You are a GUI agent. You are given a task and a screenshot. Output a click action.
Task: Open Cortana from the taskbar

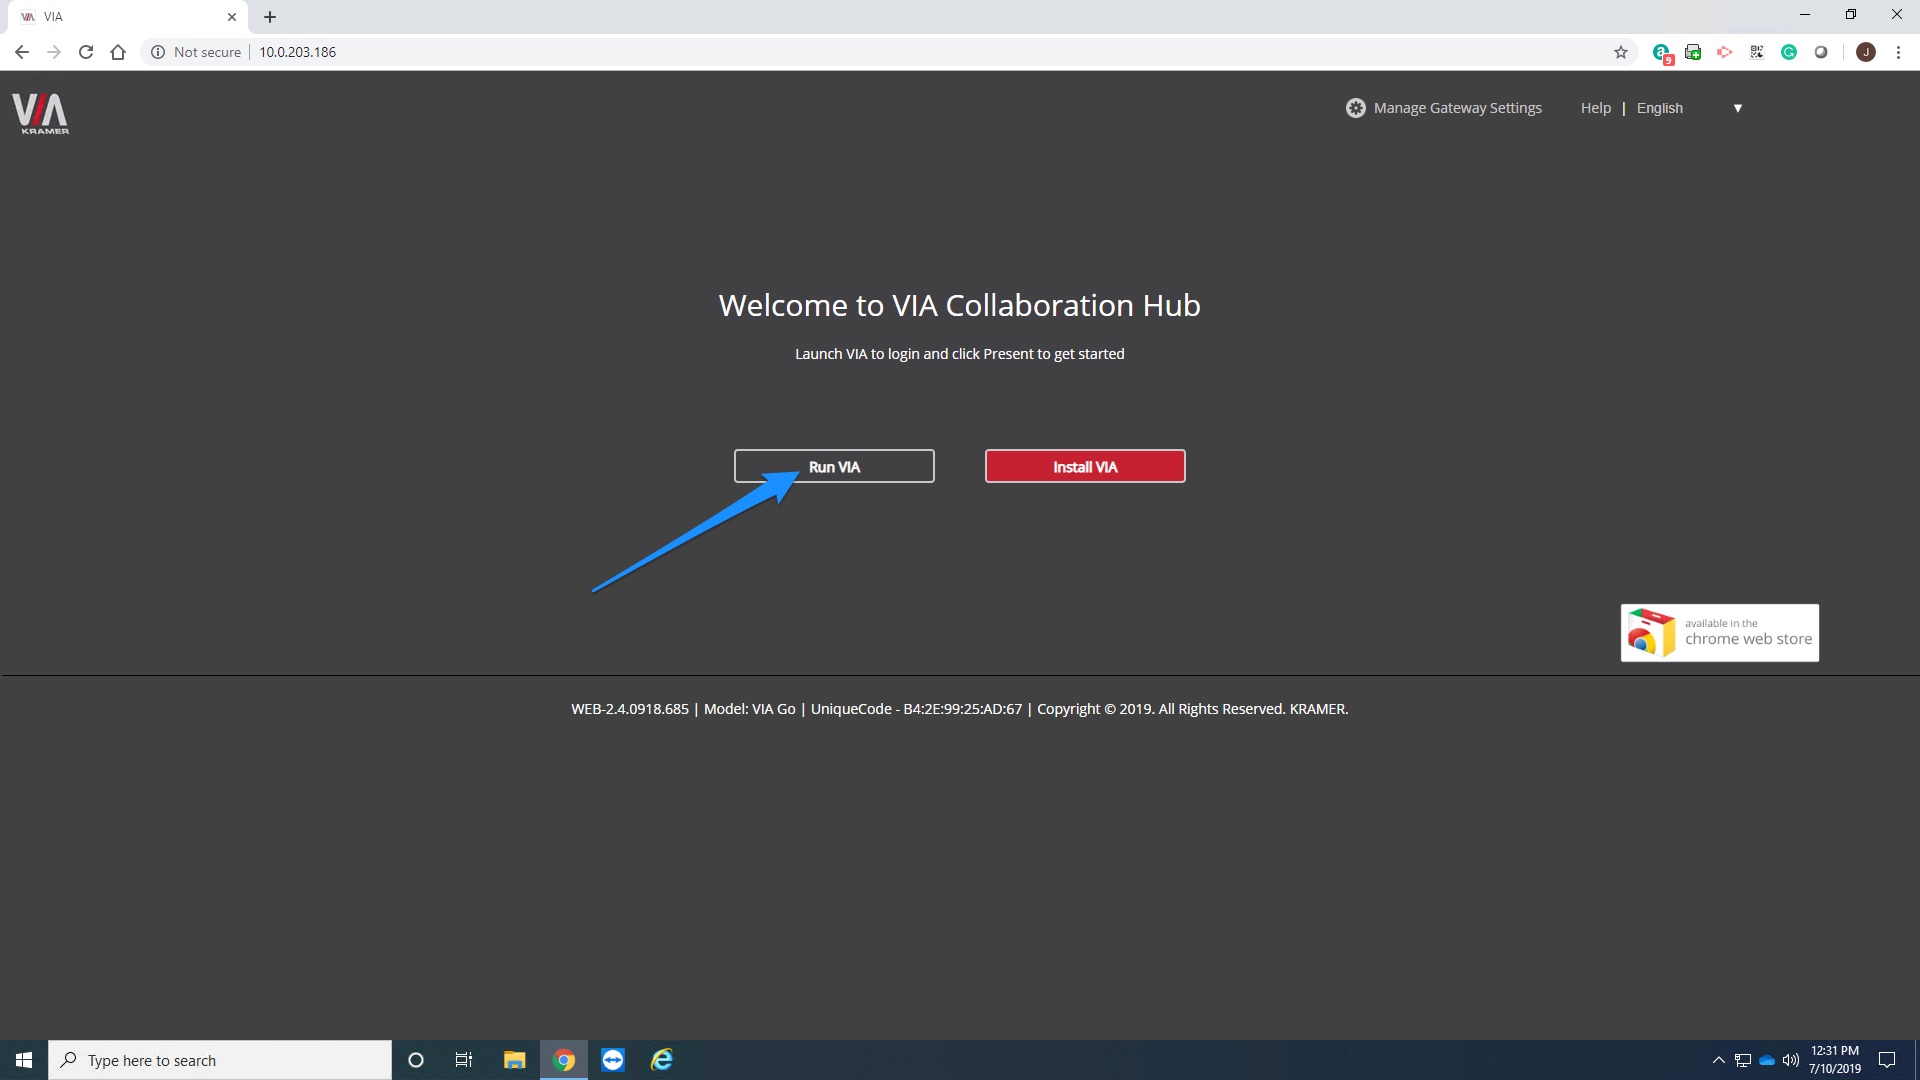click(x=416, y=1060)
